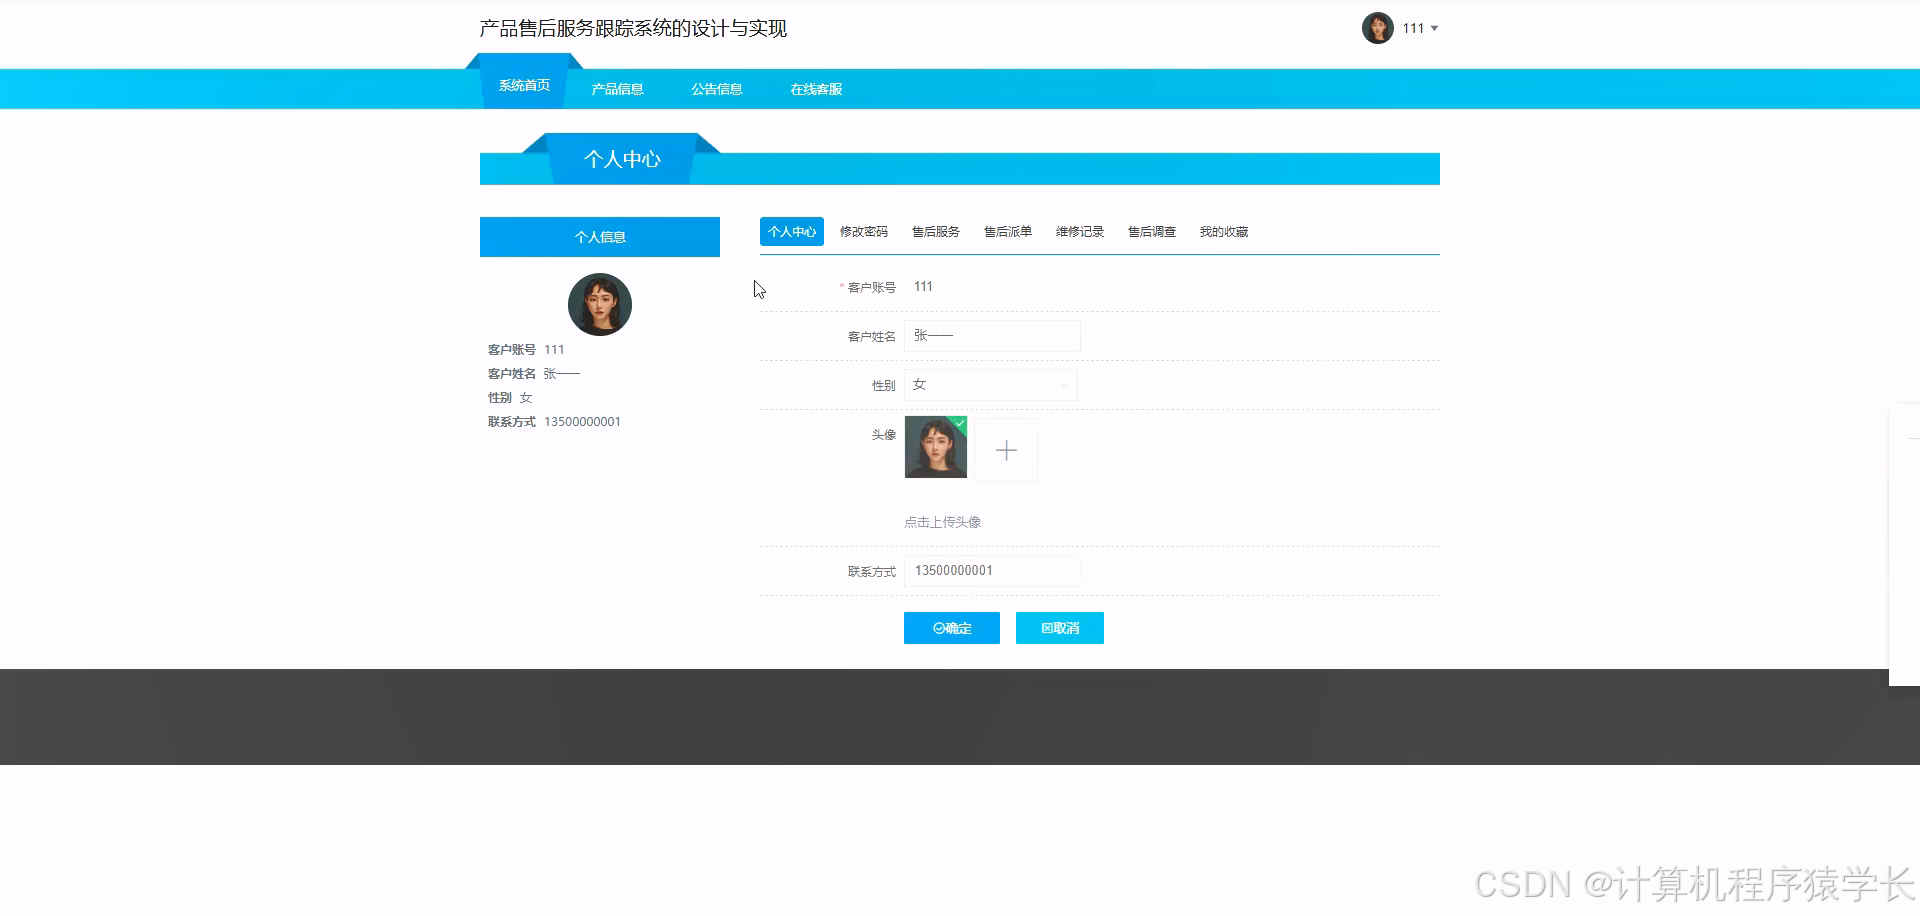Click the 取消 cancel button
Viewport: 1920px width, 916px height.
click(1060, 628)
